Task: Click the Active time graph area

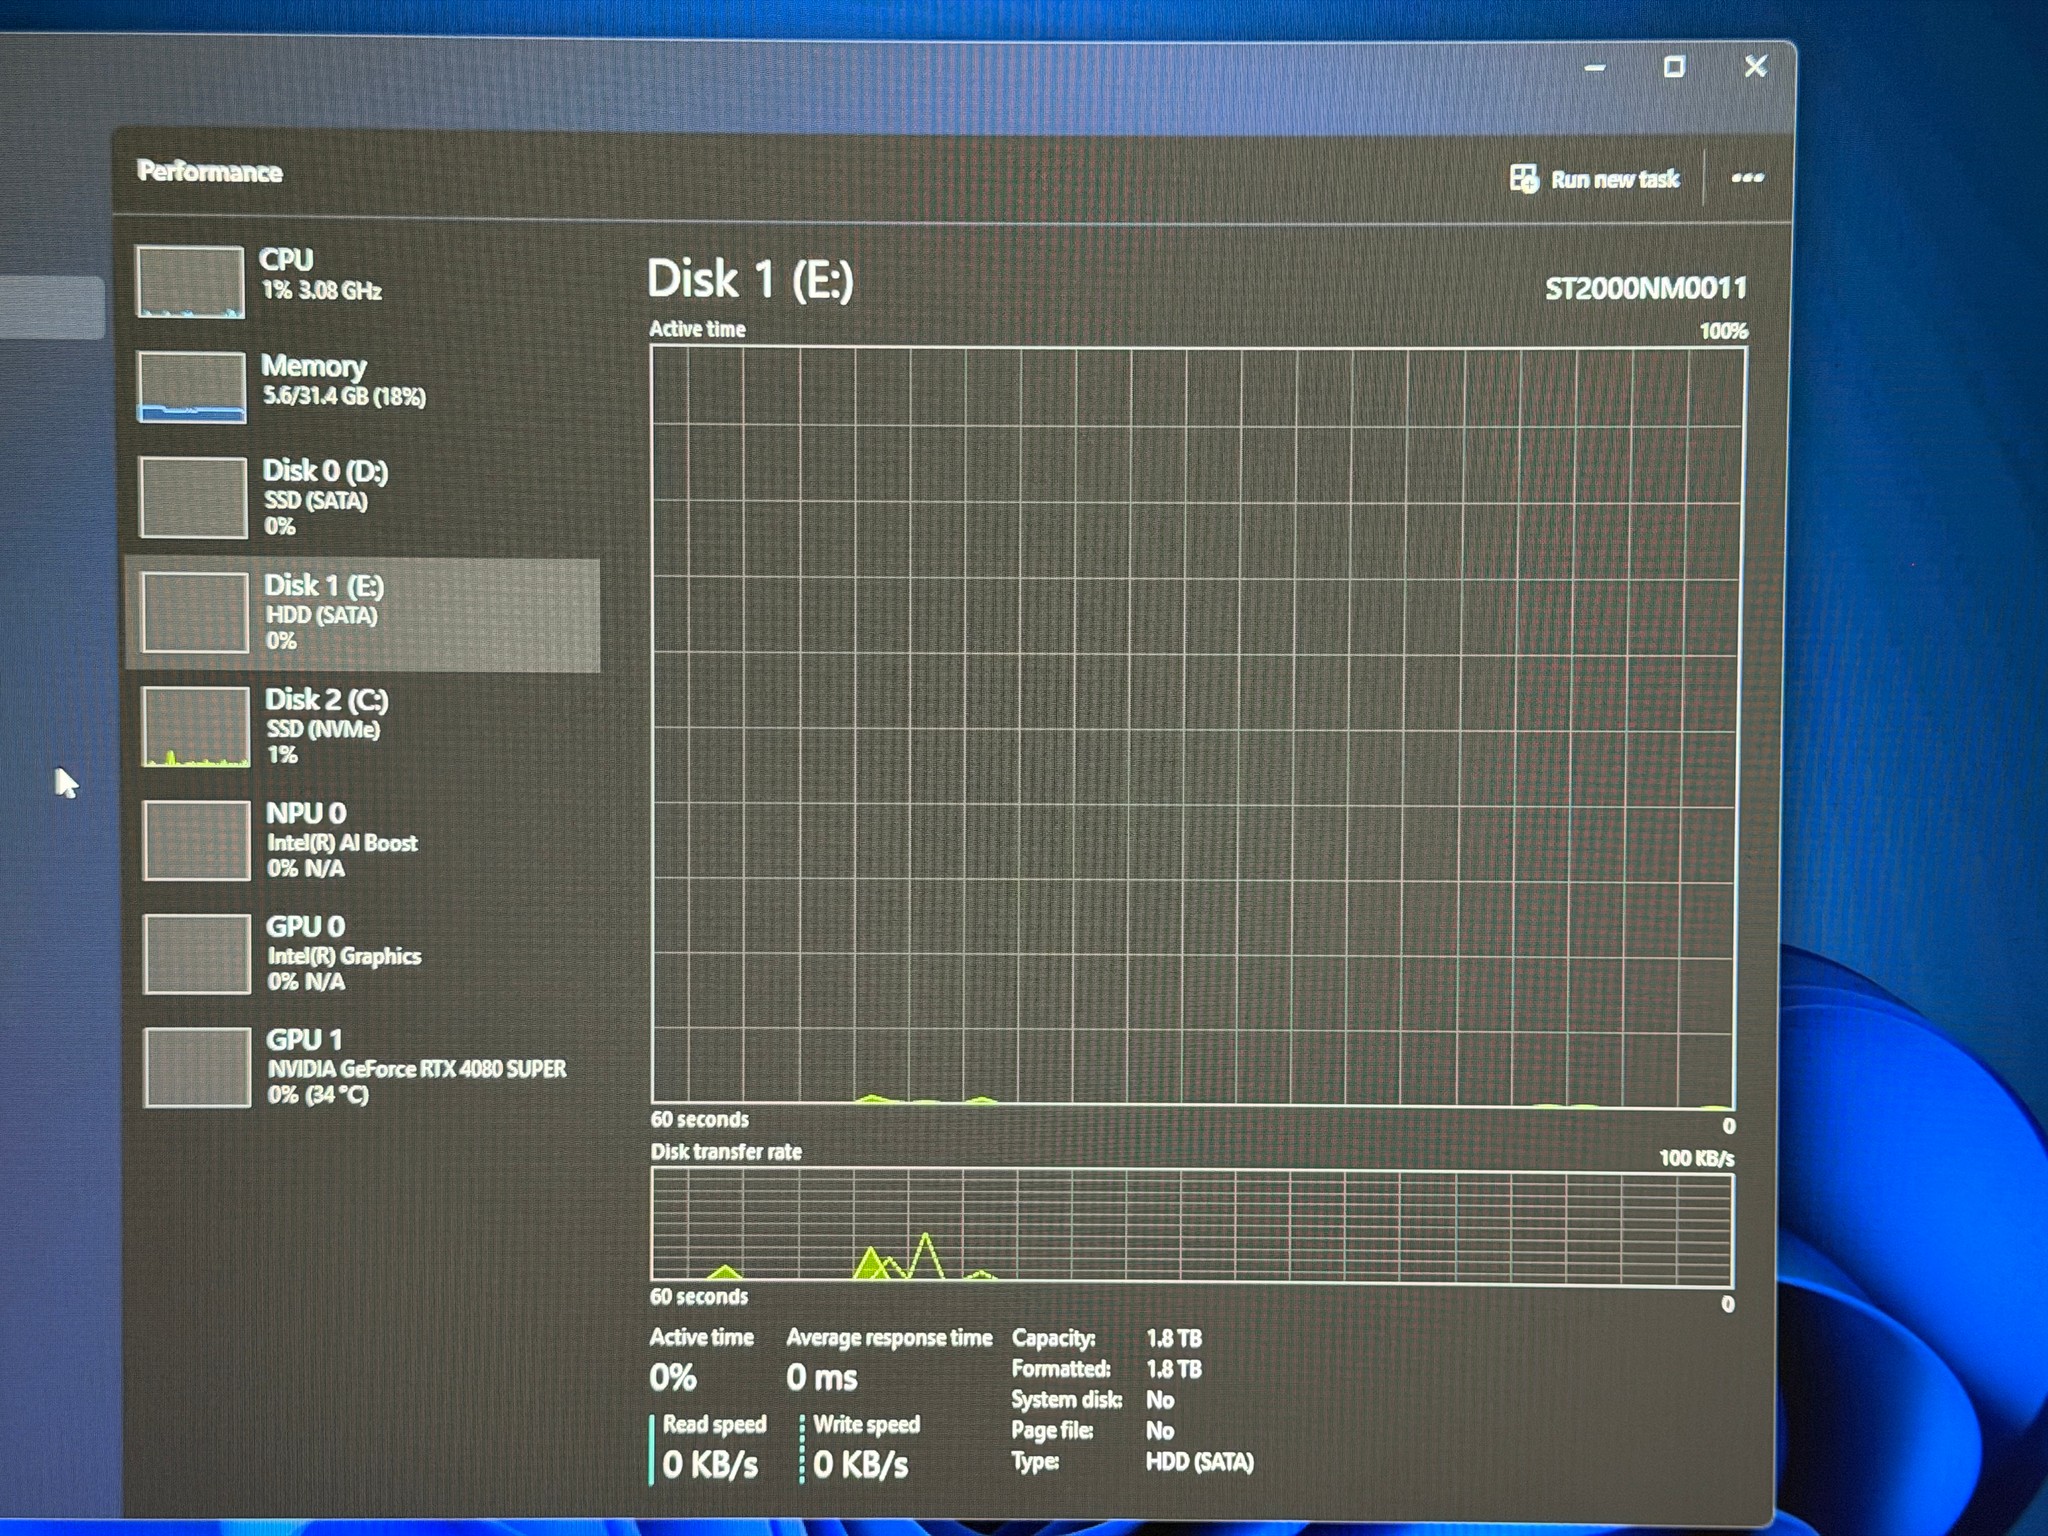Action: click(x=1198, y=726)
